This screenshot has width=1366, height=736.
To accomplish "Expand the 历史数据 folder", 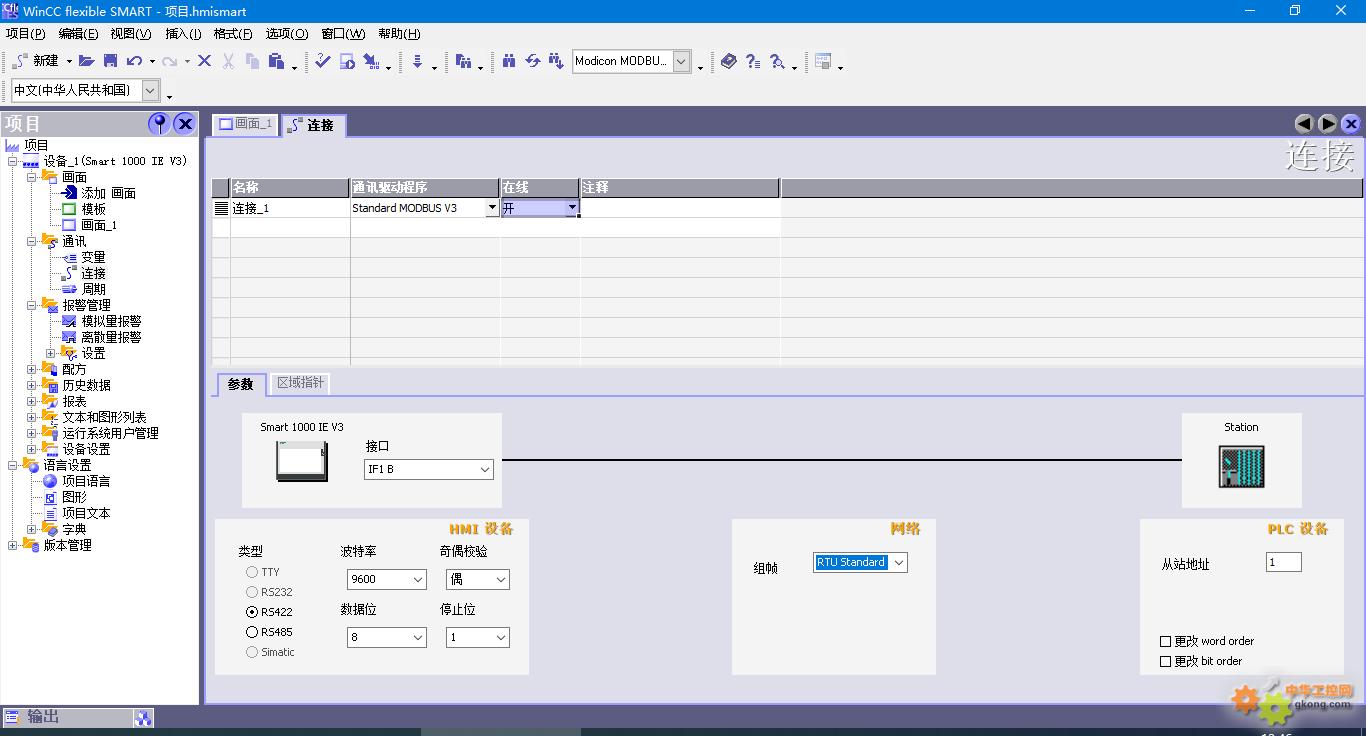I will pyautogui.click(x=32, y=385).
